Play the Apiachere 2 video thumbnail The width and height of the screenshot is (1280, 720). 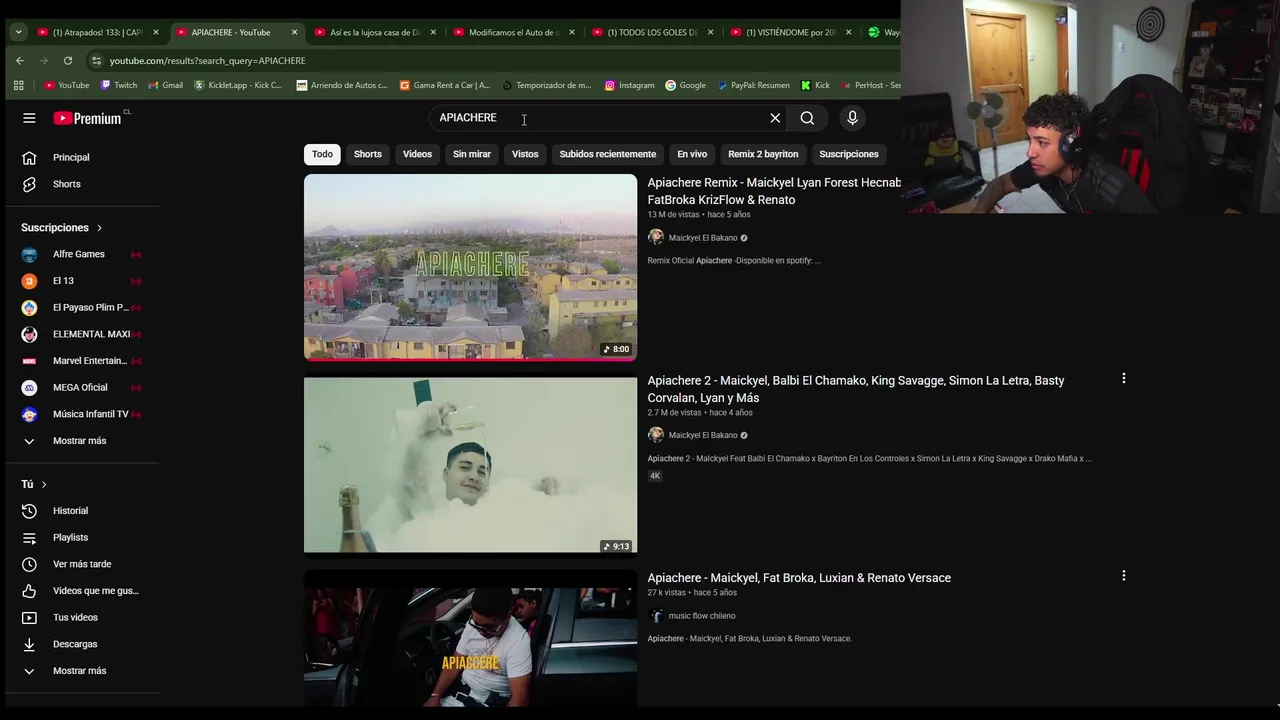tap(470, 465)
